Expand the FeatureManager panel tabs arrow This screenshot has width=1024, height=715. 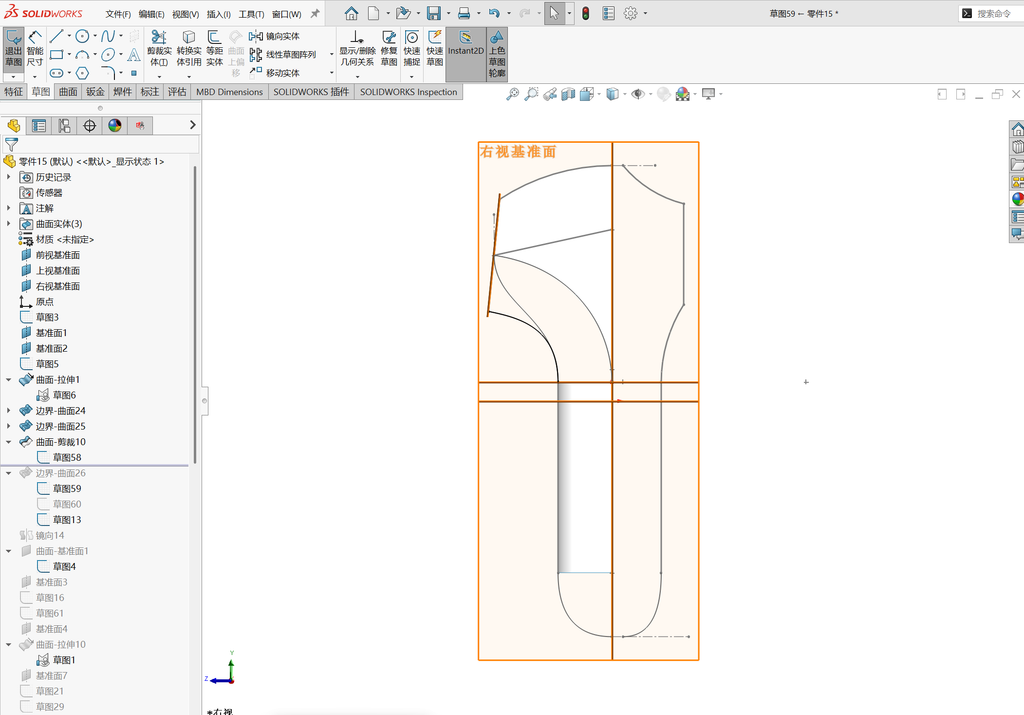[192, 125]
